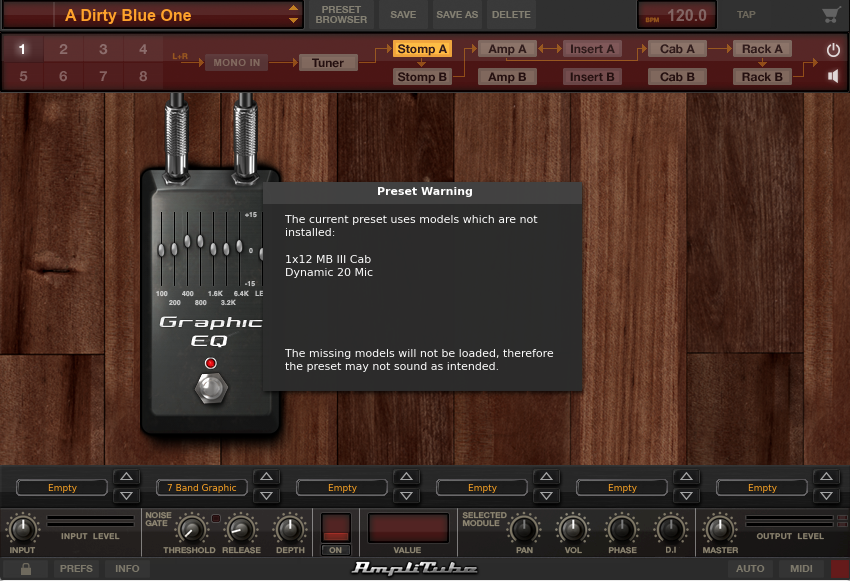Click the red LED on Graphic EQ pedal

pyautogui.click(x=210, y=363)
